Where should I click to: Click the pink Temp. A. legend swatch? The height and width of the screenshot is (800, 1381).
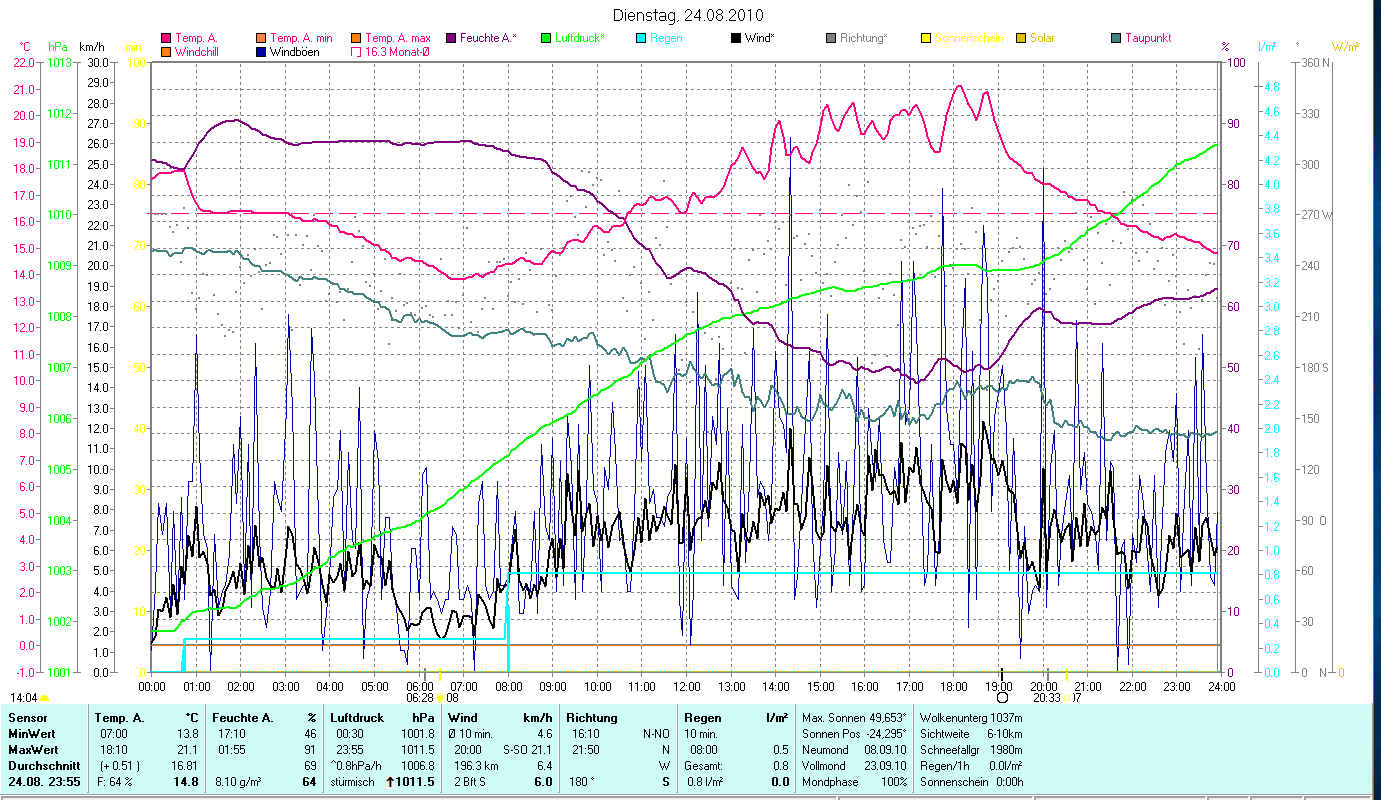(x=165, y=38)
